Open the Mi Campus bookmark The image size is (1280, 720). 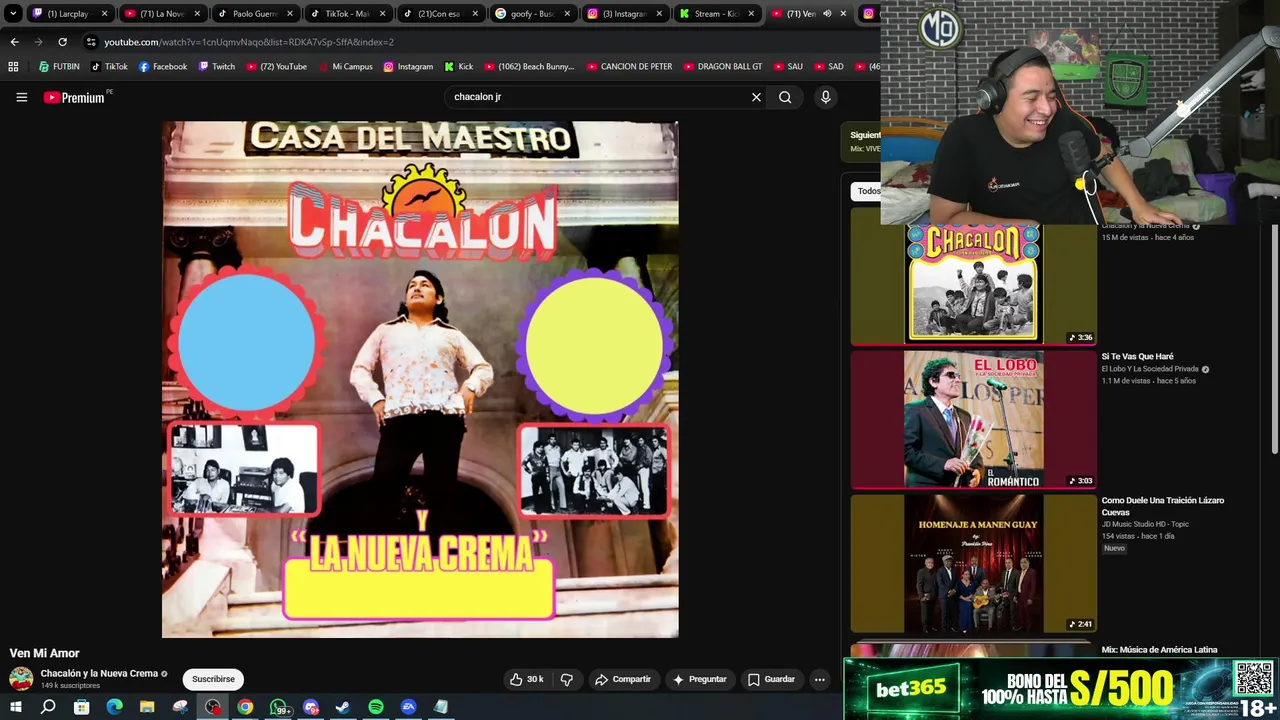coord(345,67)
